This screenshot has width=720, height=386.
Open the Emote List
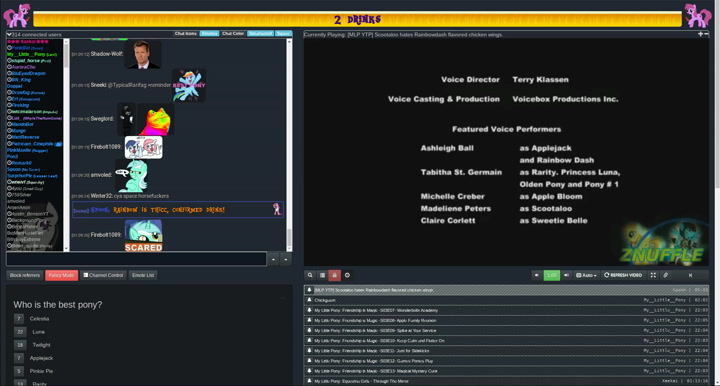(143, 275)
